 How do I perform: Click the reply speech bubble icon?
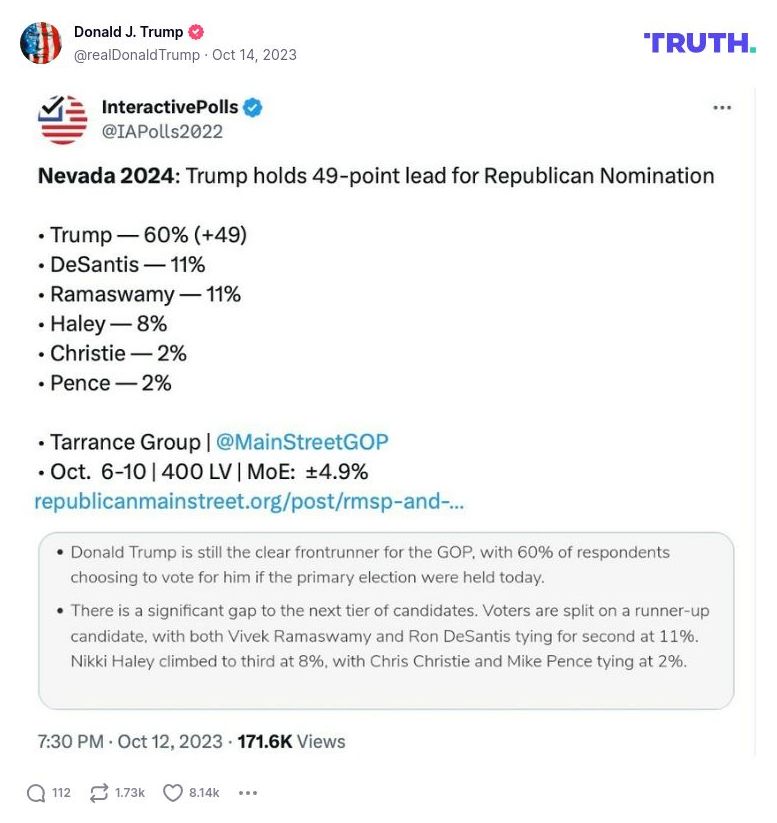click(36, 793)
